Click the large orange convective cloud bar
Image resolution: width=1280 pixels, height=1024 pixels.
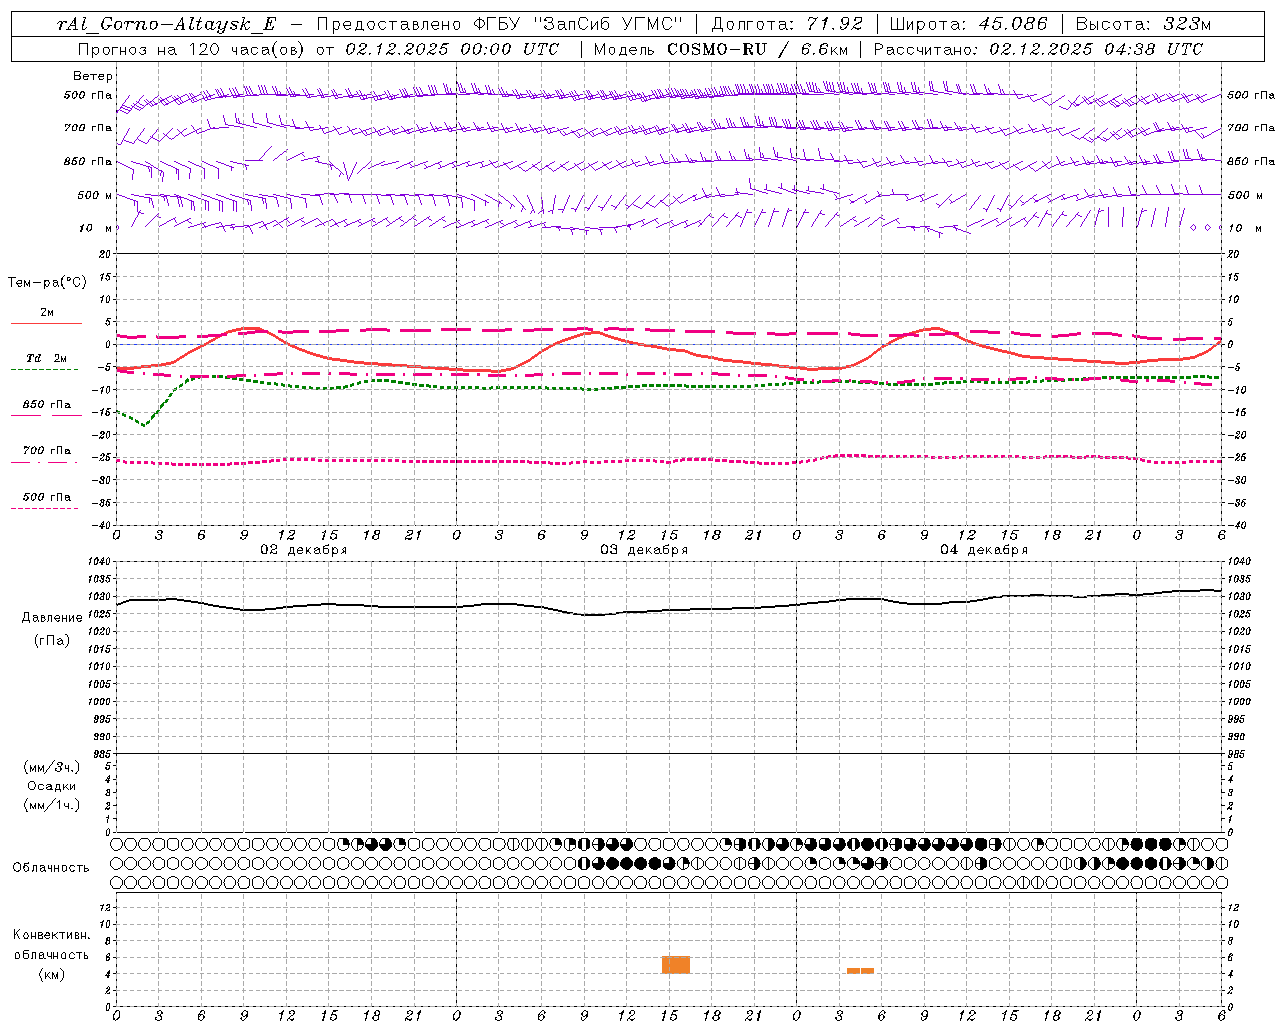click(676, 965)
